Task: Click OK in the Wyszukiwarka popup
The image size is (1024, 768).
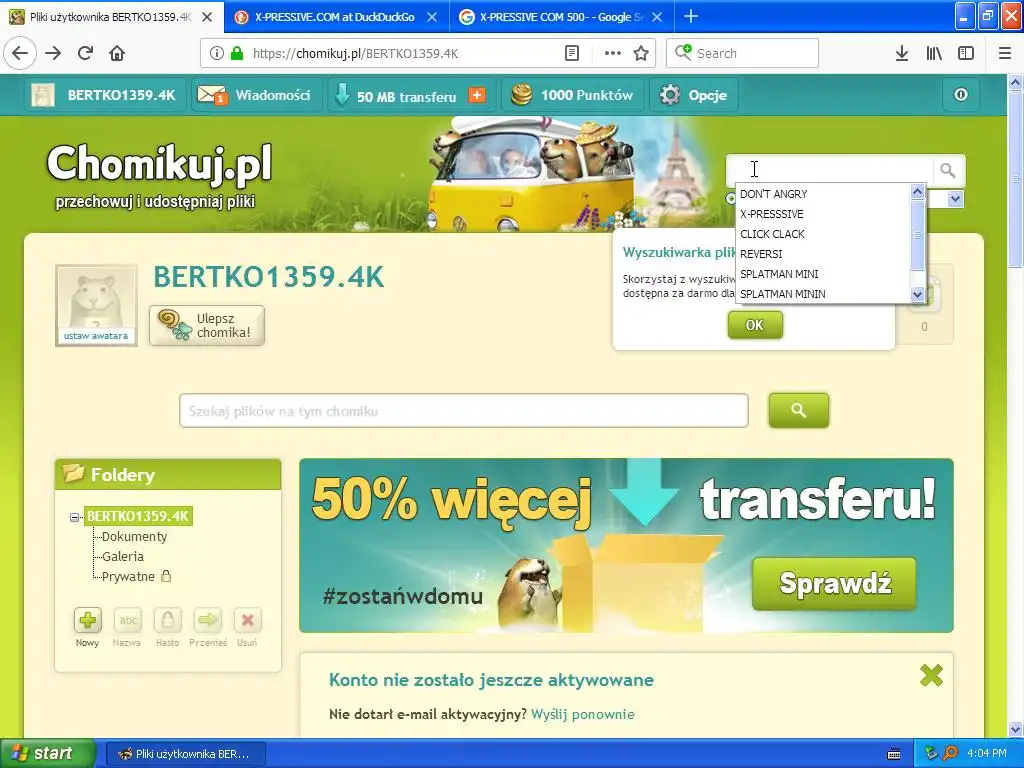Action: coord(755,325)
